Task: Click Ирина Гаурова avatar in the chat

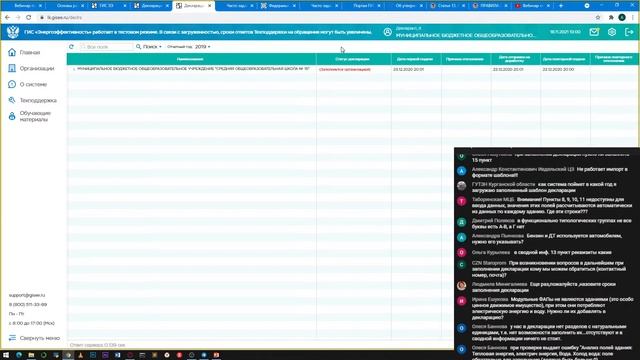Action: 462,301
